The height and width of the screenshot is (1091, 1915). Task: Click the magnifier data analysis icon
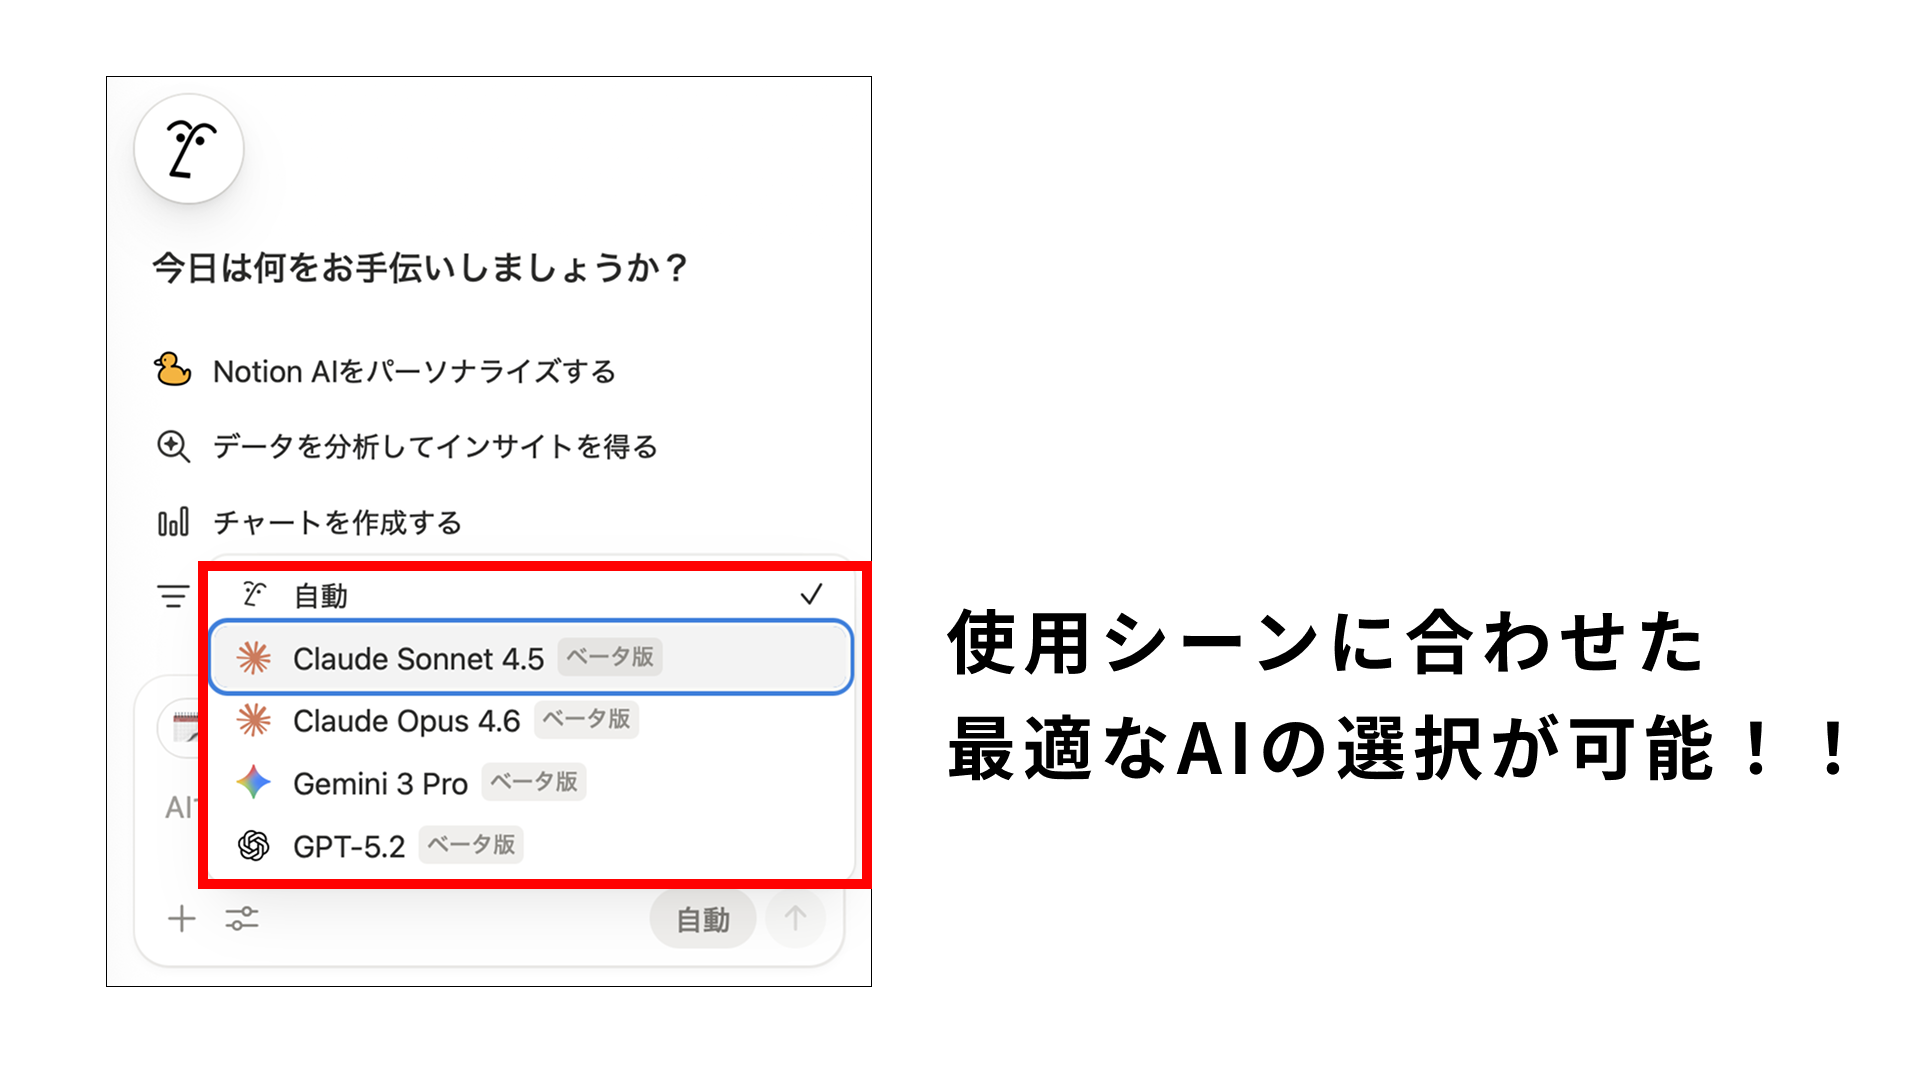[173, 446]
